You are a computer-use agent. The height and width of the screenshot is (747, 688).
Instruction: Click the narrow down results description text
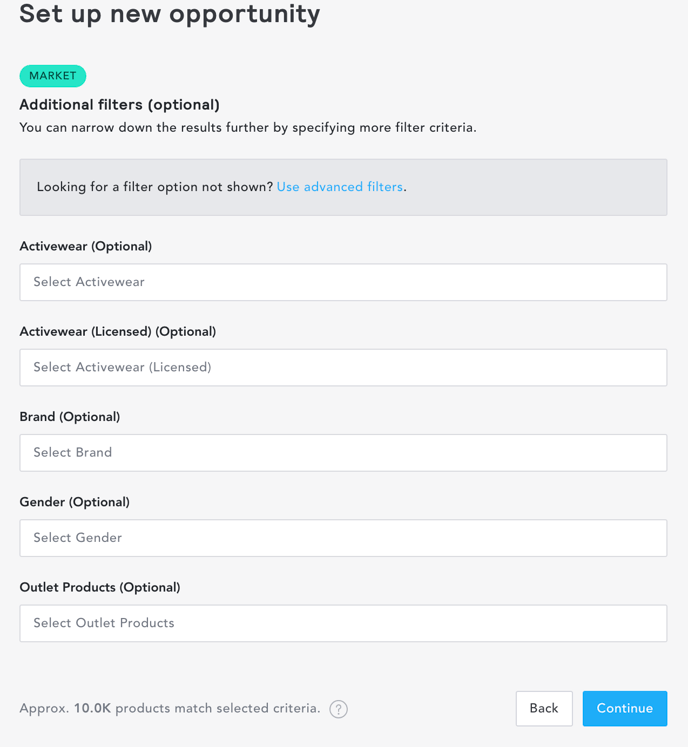(248, 128)
